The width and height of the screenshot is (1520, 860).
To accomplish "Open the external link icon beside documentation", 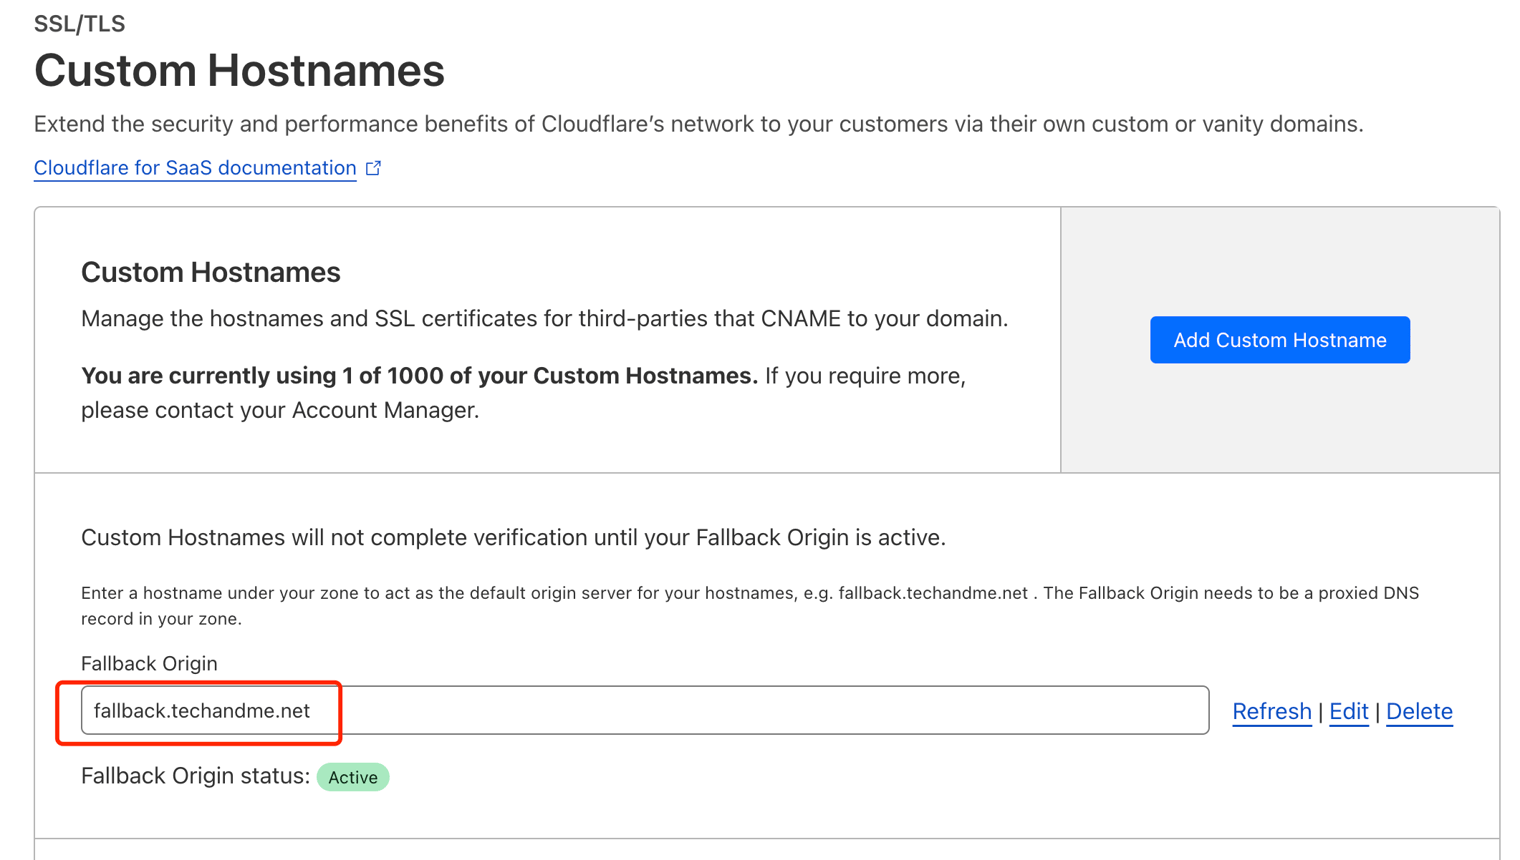I will [374, 168].
